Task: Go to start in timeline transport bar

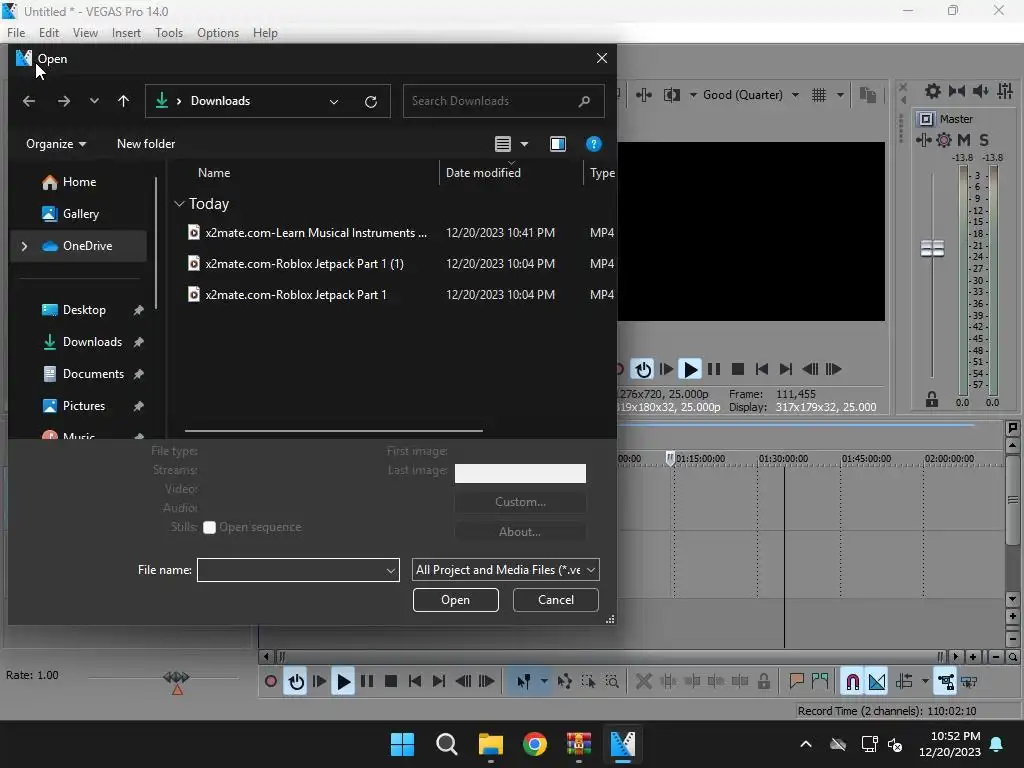Action: pos(415,682)
